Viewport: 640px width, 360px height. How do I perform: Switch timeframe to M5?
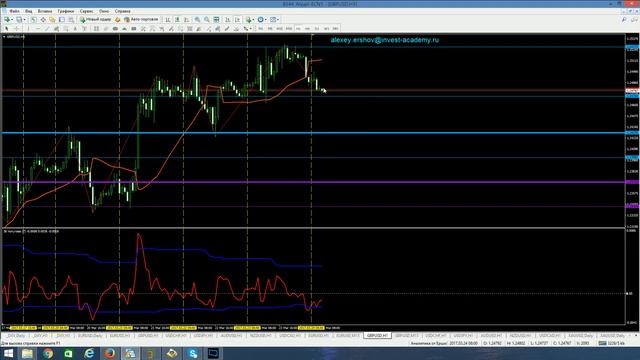(270, 29)
